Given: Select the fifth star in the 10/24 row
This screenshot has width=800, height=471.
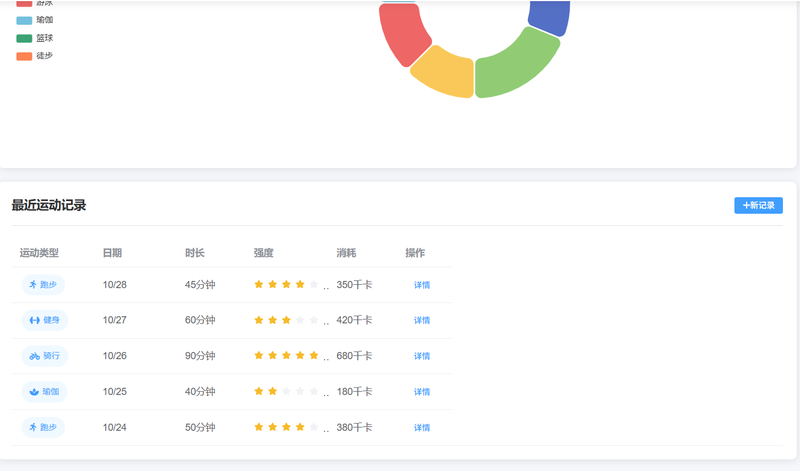Looking at the screenshot, I should pyautogui.click(x=314, y=427).
